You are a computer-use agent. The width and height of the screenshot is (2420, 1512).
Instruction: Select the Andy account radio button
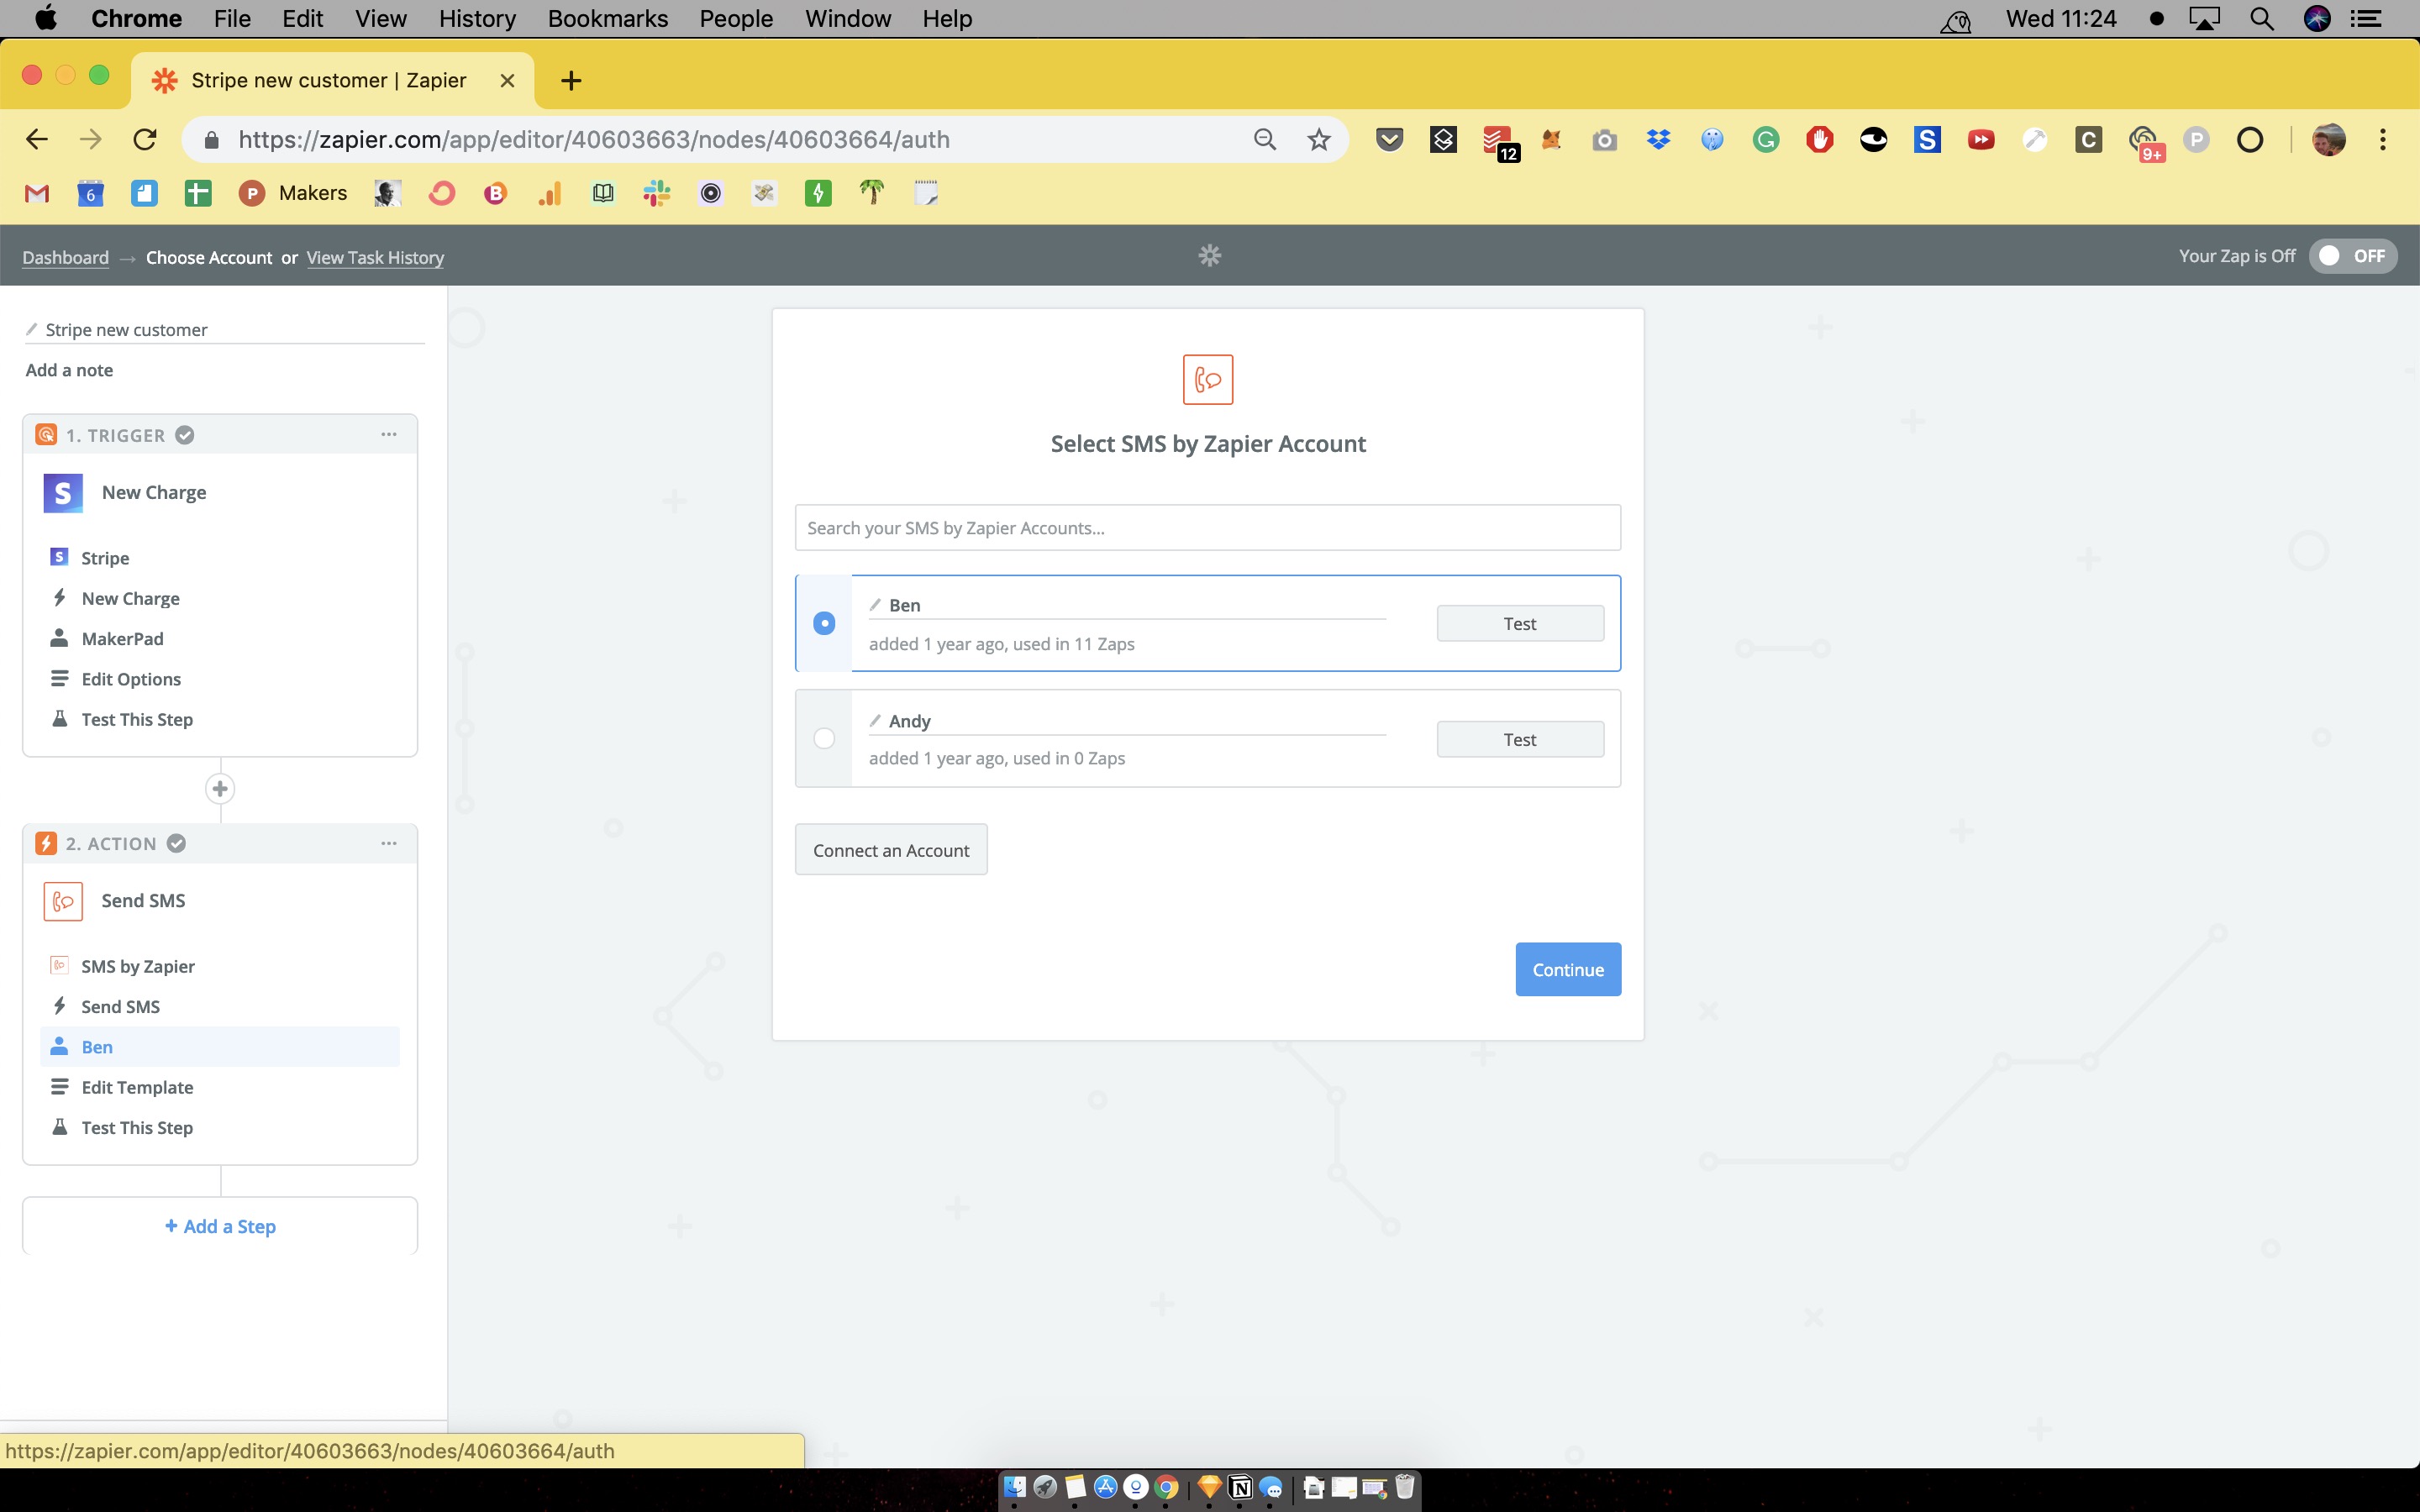(824, 738)
